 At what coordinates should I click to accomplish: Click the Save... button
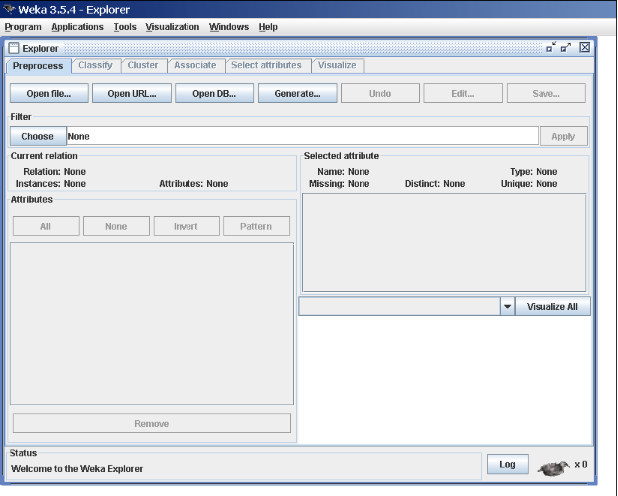(546, 93)
